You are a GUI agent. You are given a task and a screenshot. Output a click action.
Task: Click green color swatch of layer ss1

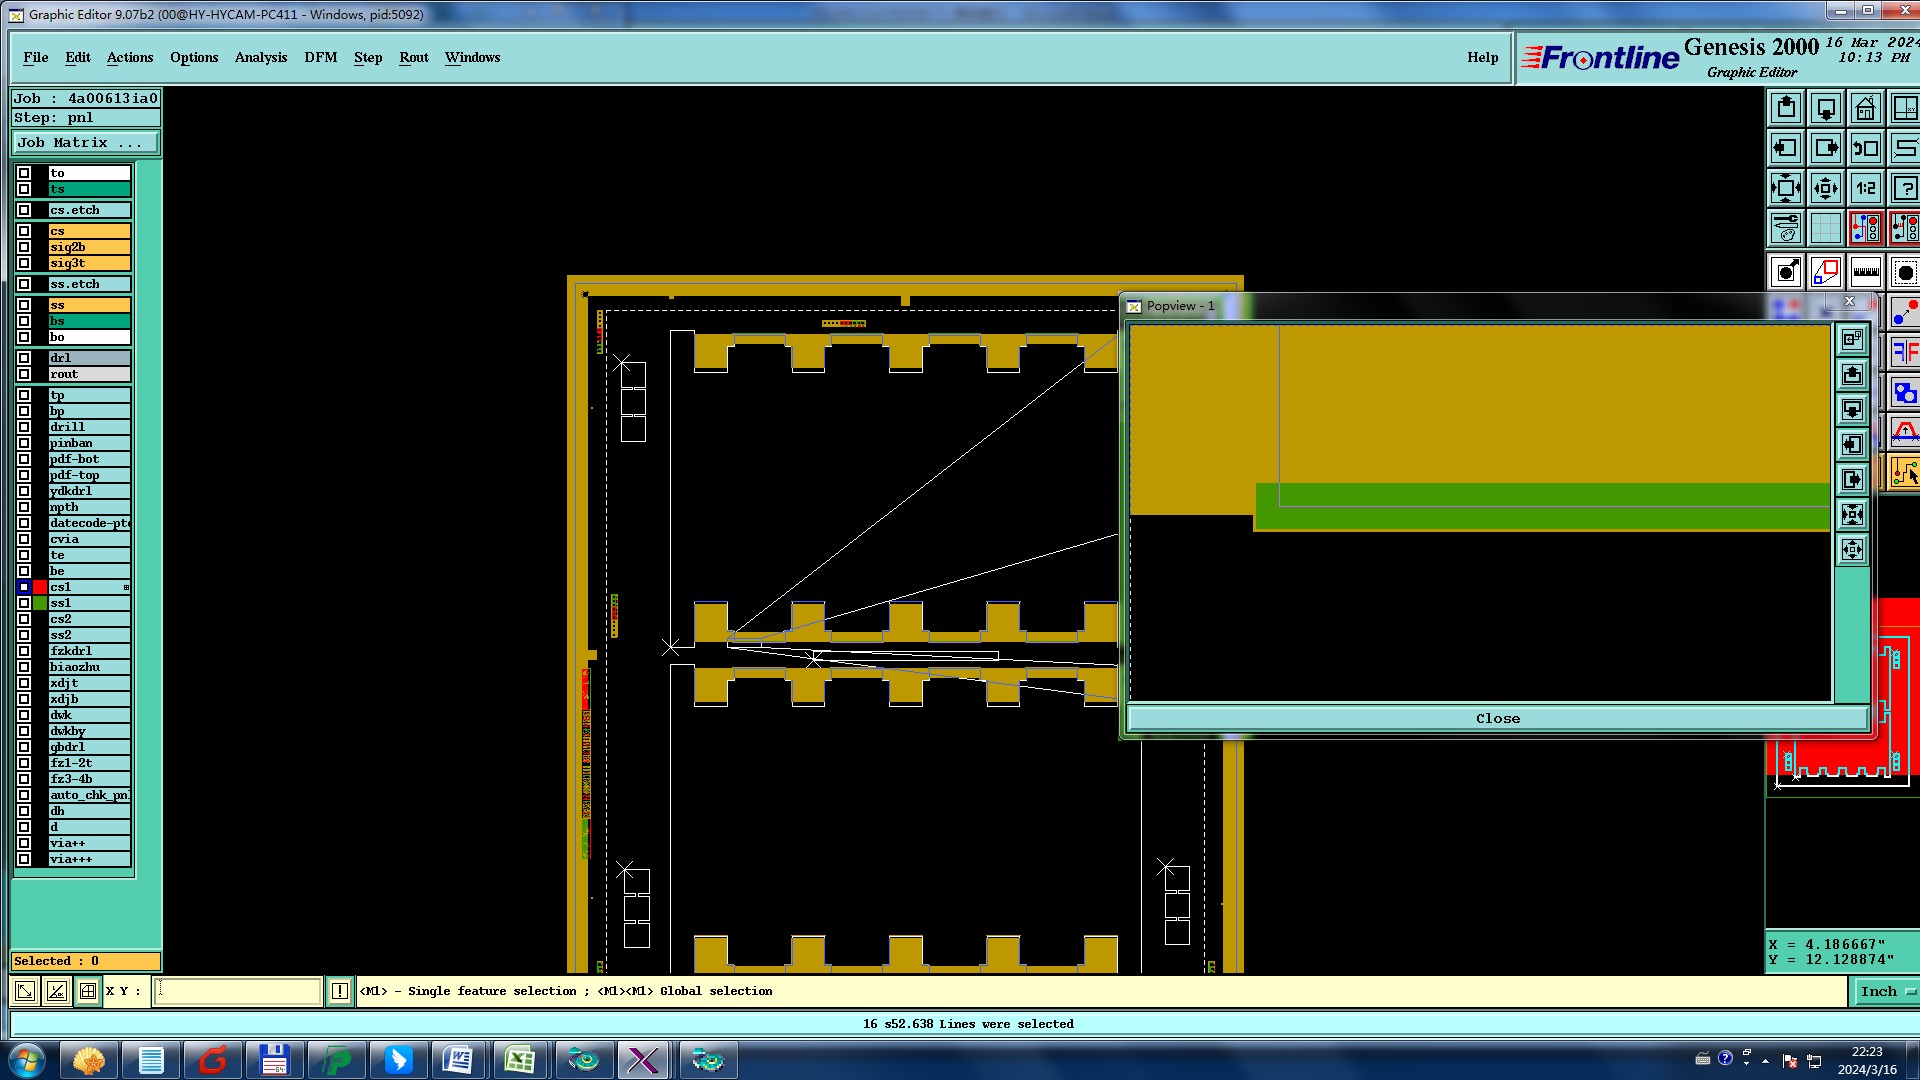(40, 603)
